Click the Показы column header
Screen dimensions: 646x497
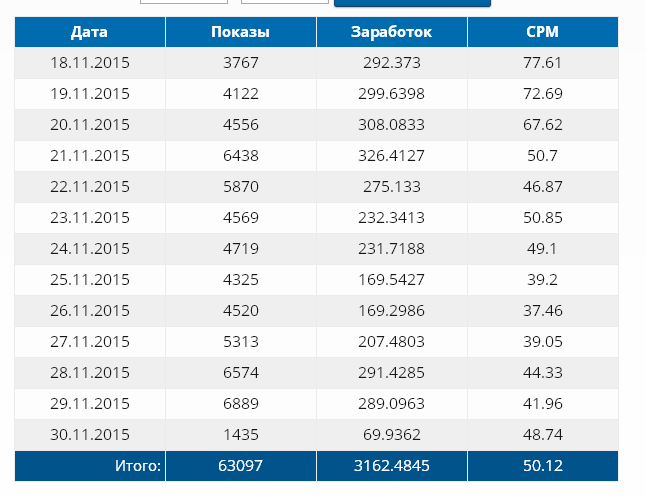pos(240,32)
